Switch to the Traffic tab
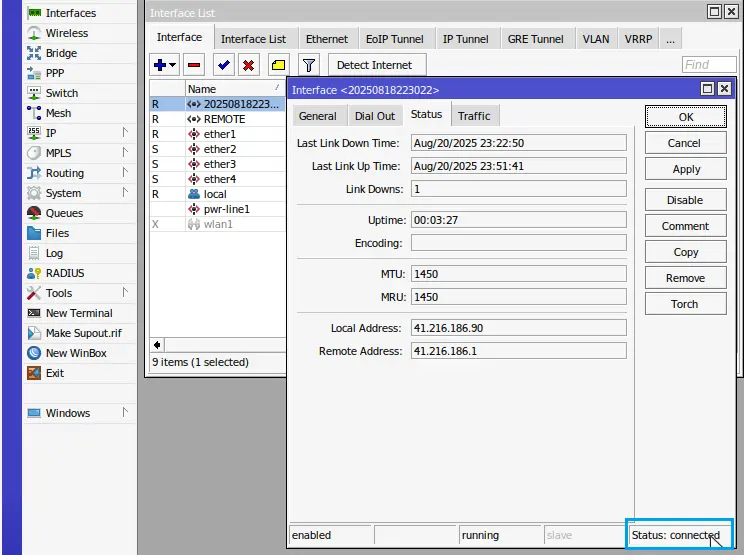Viewport: 744px width, 555px height. tap(474, 116)
